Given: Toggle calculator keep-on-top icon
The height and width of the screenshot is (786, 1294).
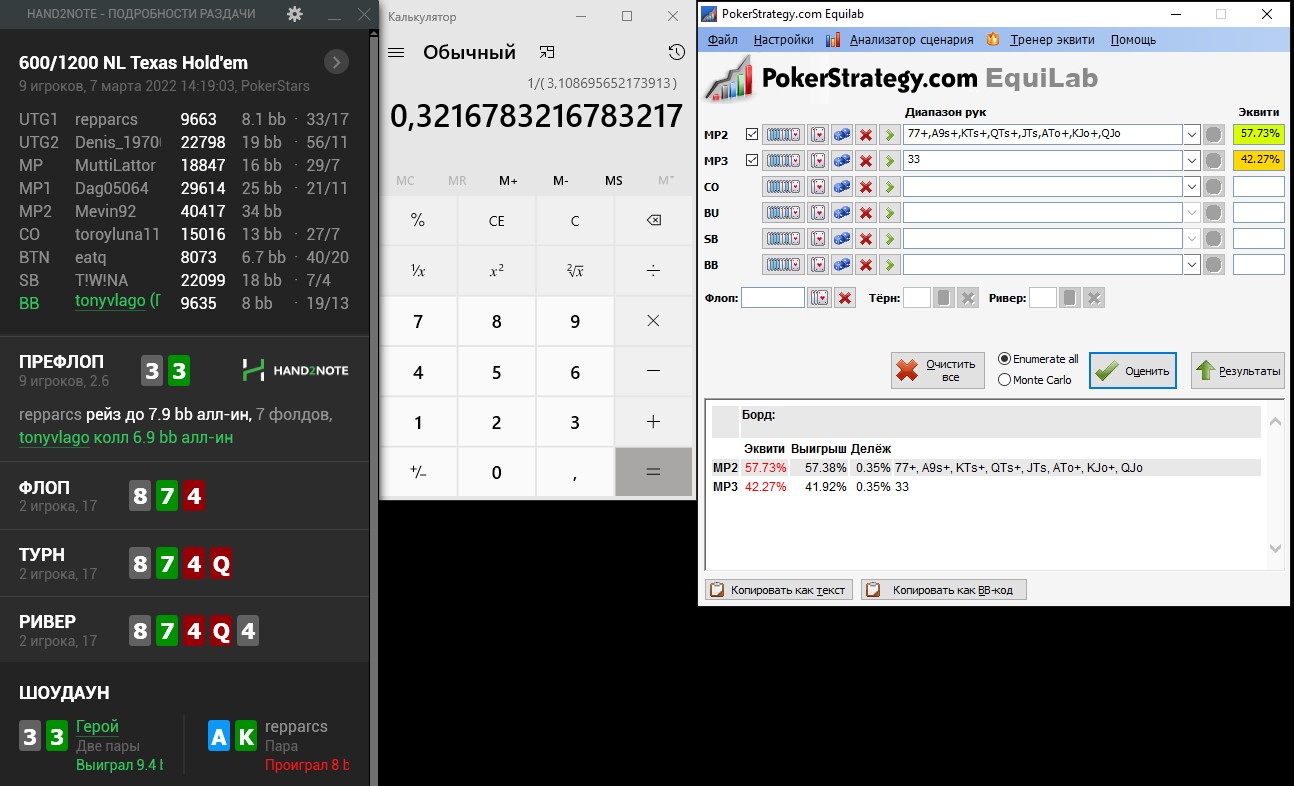Looking at the screenshot, I should [546, 52].
